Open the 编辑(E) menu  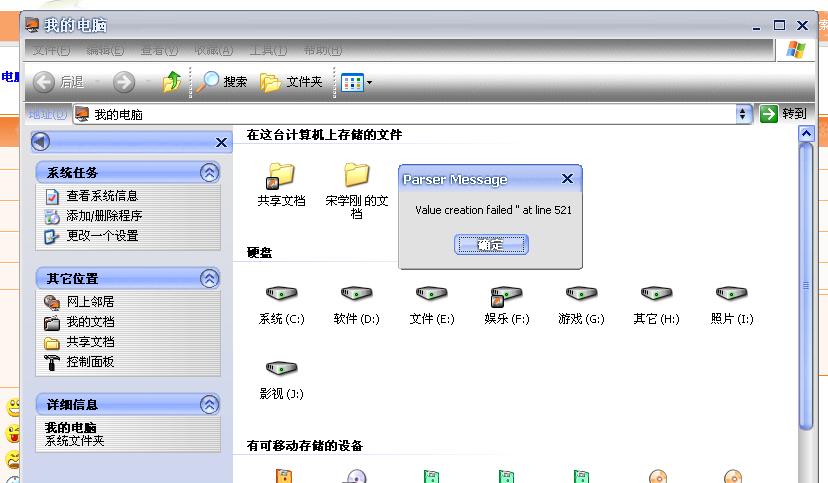(105, 50)
